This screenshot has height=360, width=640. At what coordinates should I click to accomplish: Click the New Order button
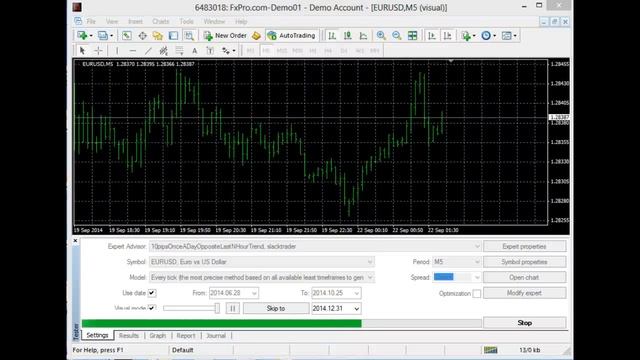225,36
